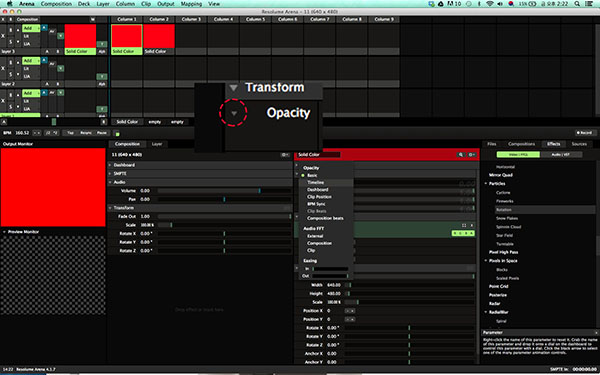Click the magnifier icon in the Solid Color clip header
Image resolution: width=600 pixels, height=375 pixels.
461,155
